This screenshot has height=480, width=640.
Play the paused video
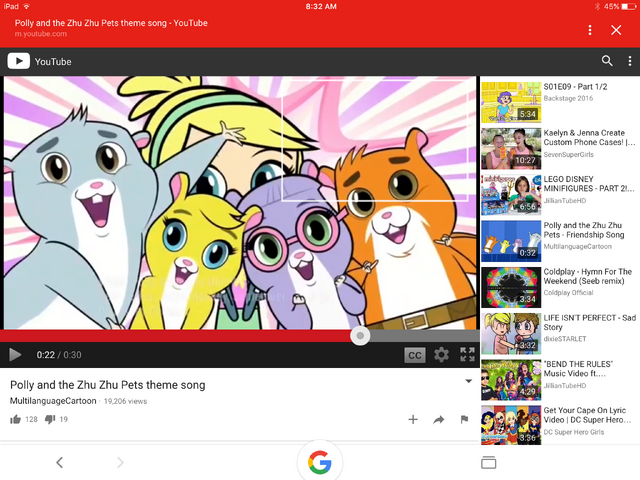click(15, 355)
